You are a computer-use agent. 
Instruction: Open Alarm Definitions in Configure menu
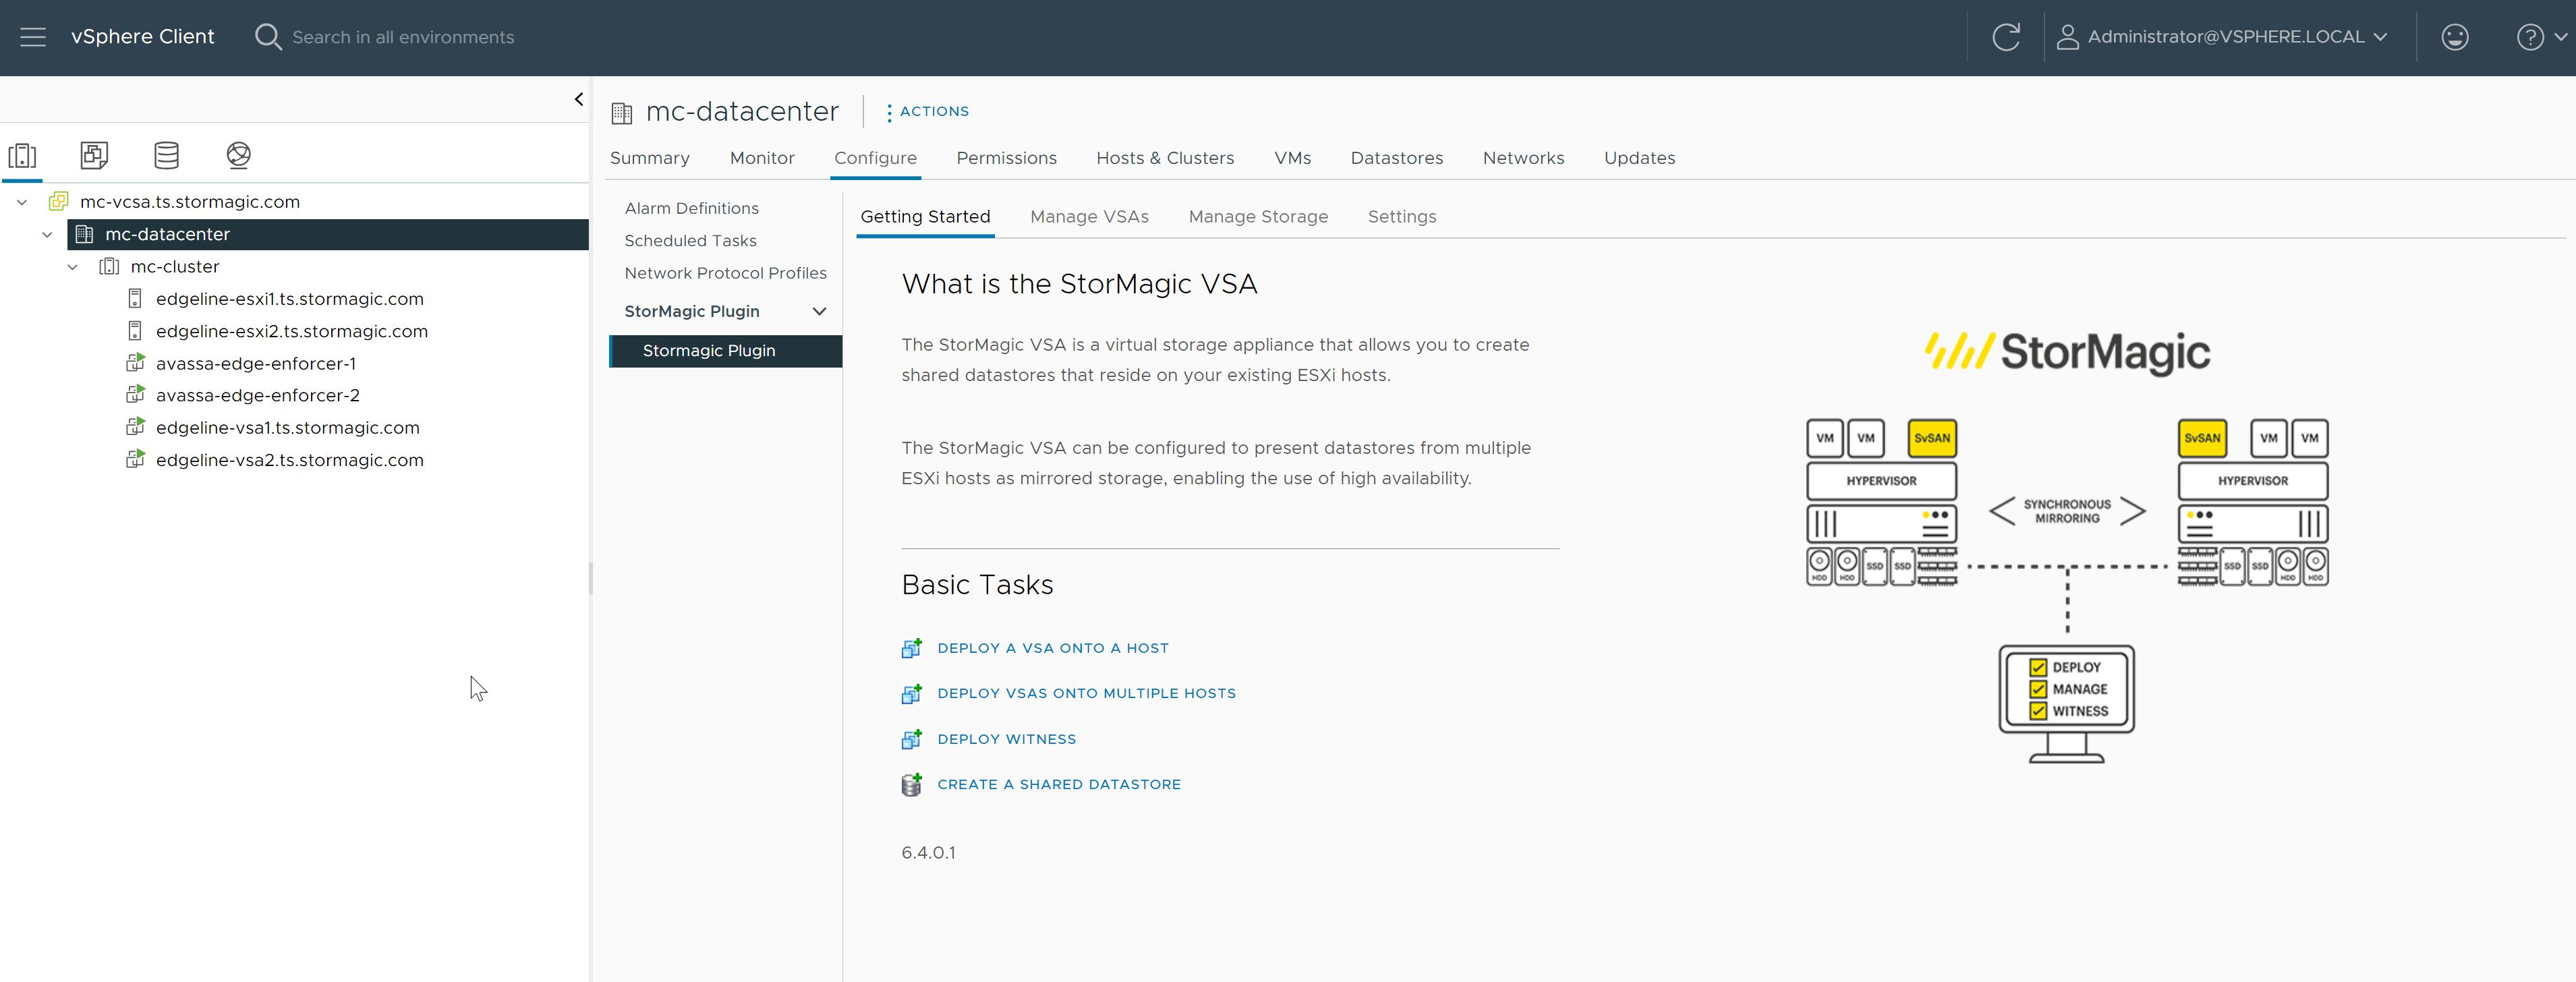point(691,208)
